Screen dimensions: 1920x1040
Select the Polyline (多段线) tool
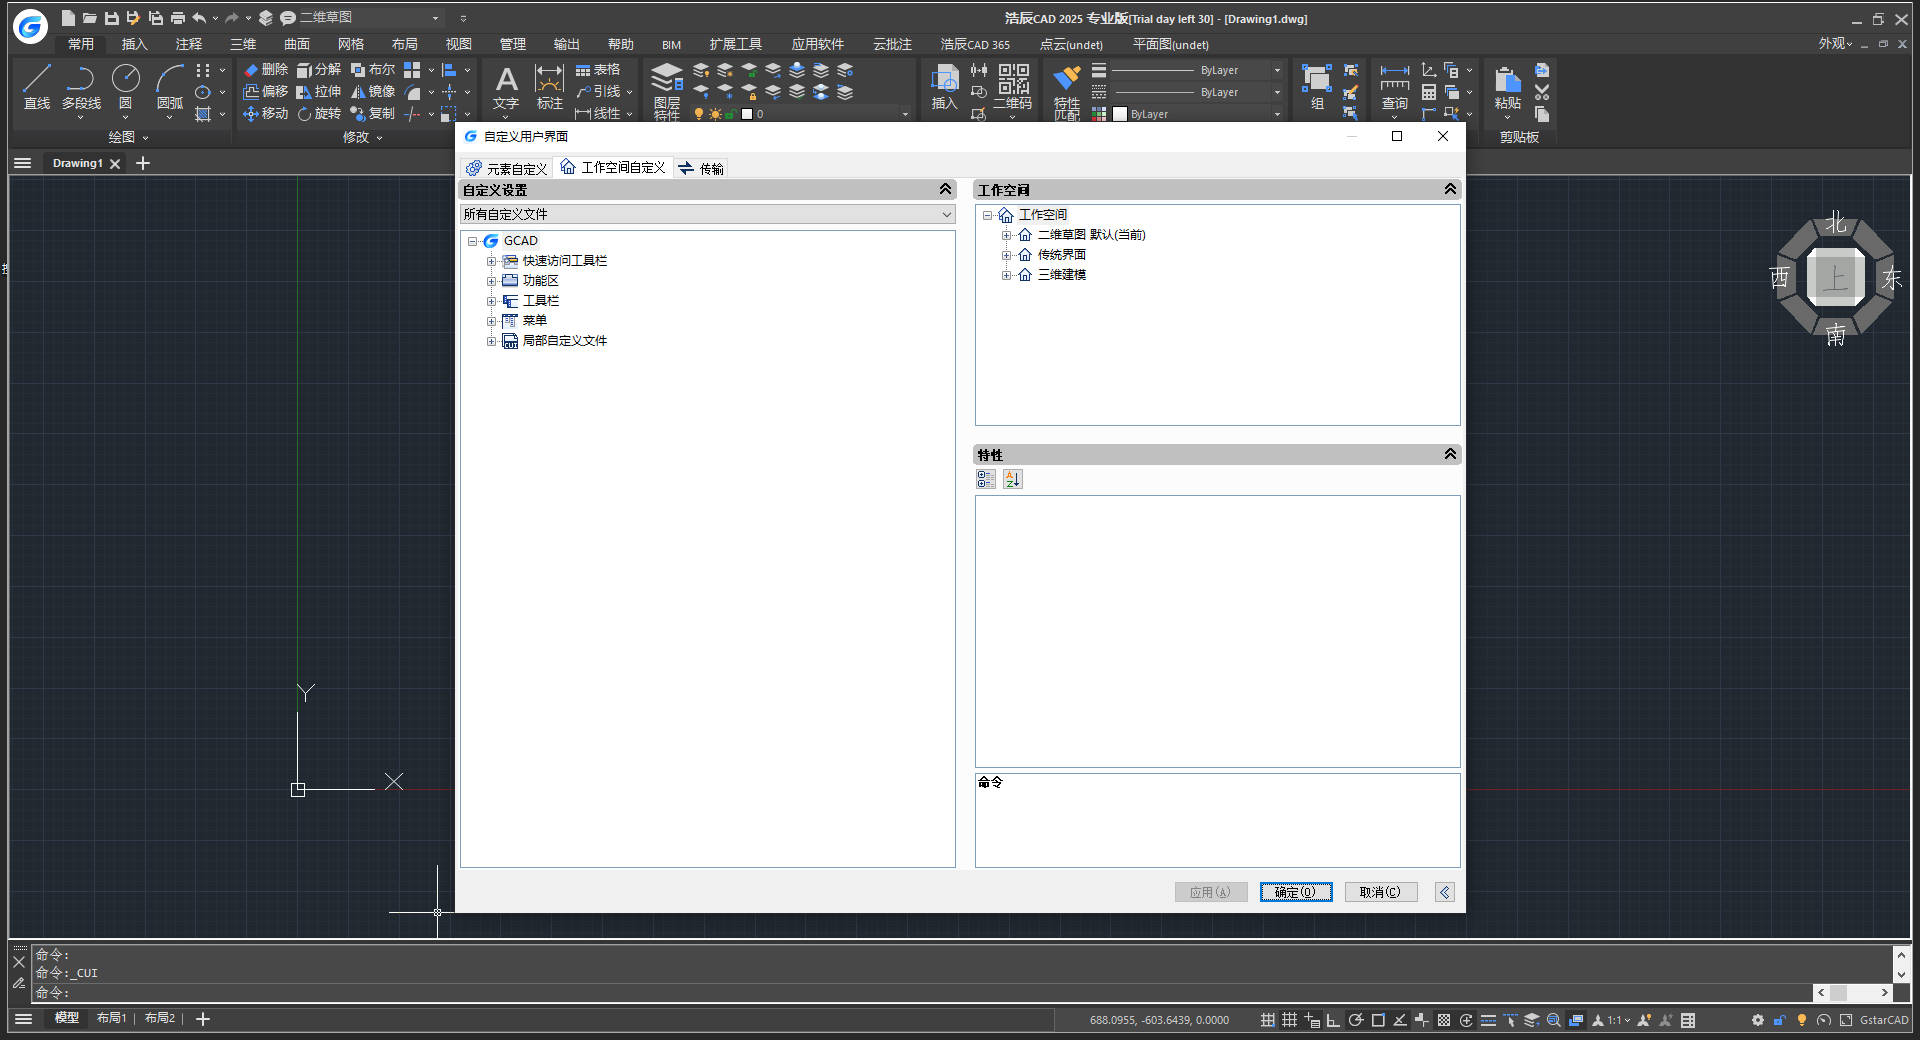click(81, 87)
